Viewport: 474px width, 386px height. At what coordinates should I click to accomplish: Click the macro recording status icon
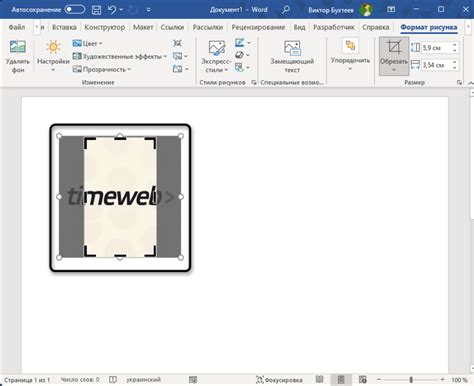click(193, 380)
